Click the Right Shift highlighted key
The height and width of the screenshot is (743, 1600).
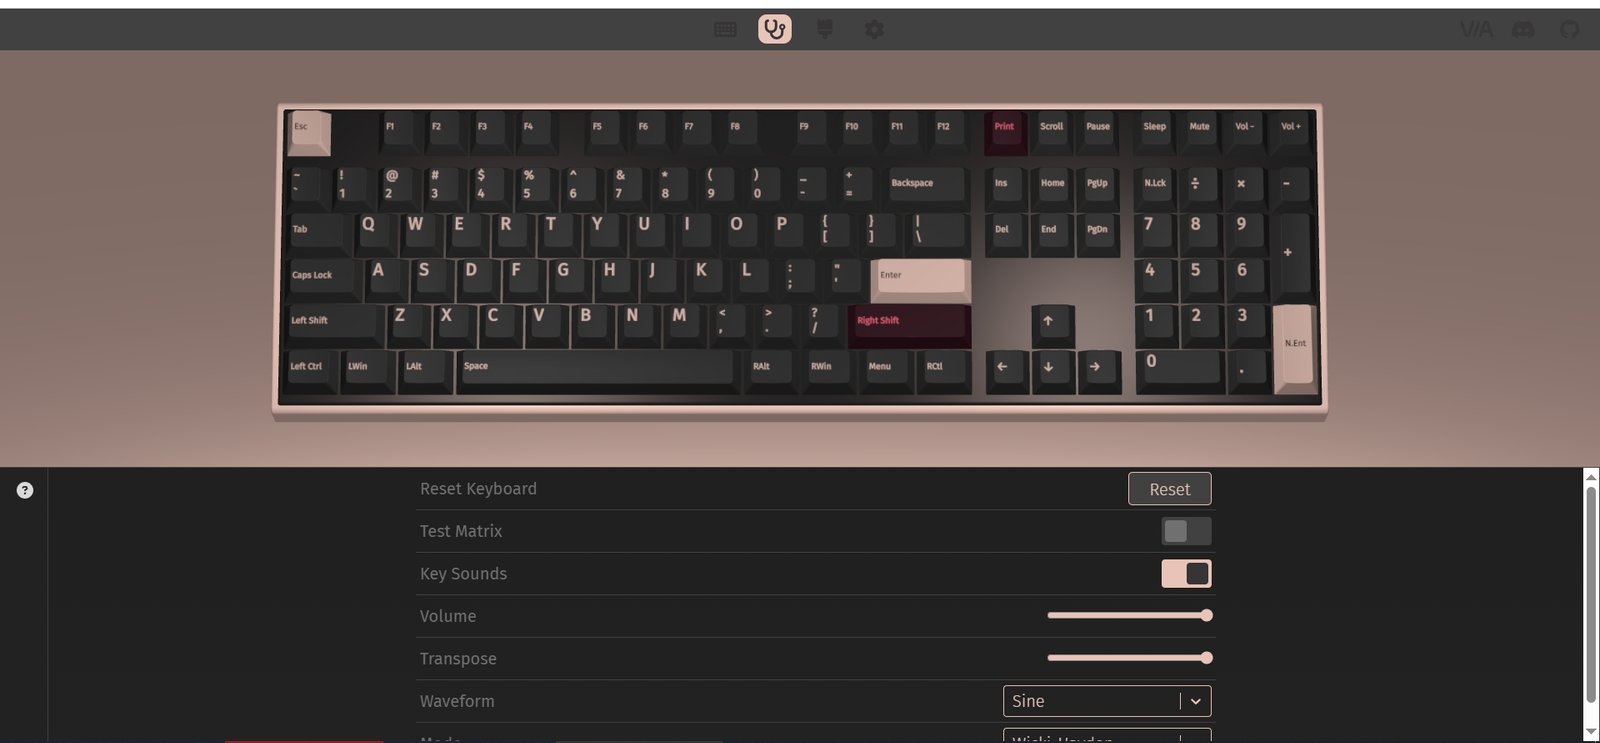click(909, 326)
